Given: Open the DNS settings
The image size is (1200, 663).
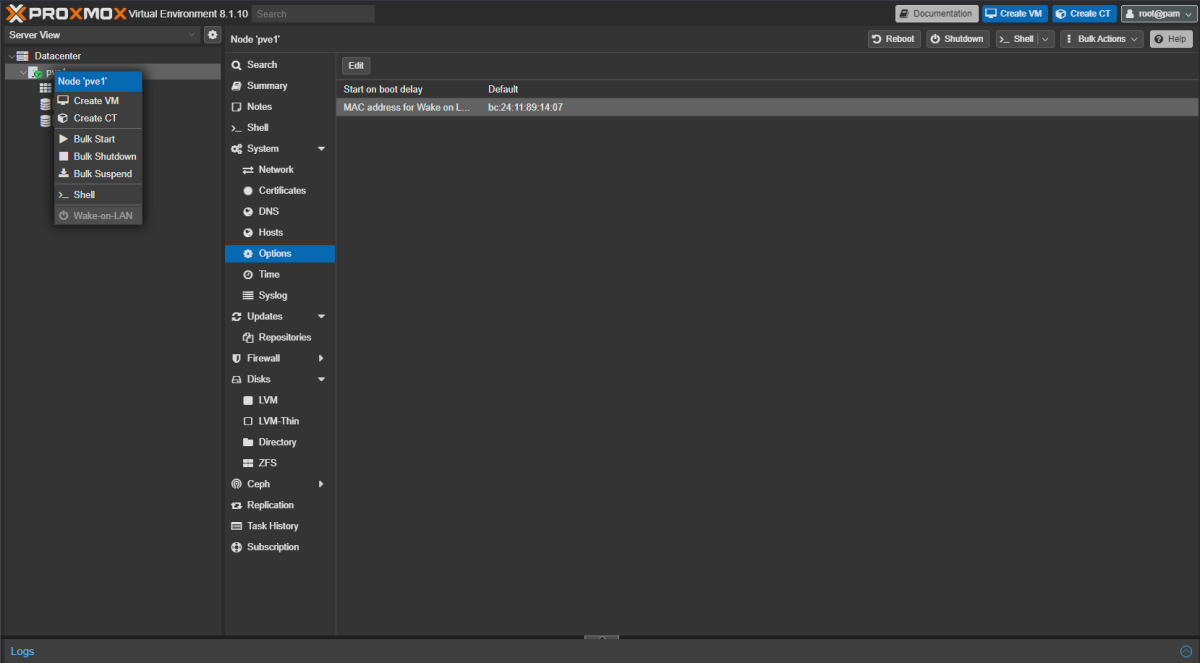Looking at the screenshot, I should 280,212.
